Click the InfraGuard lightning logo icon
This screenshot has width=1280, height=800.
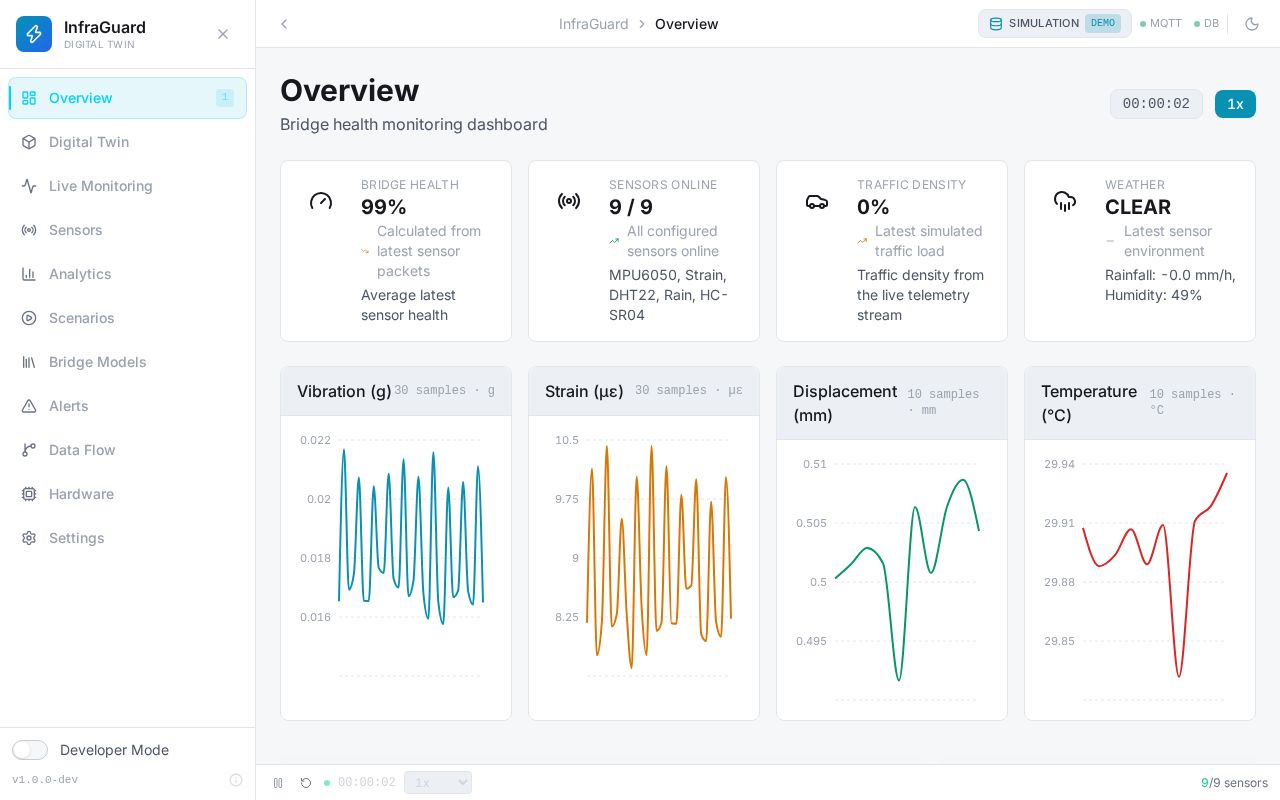coord(34,34)
